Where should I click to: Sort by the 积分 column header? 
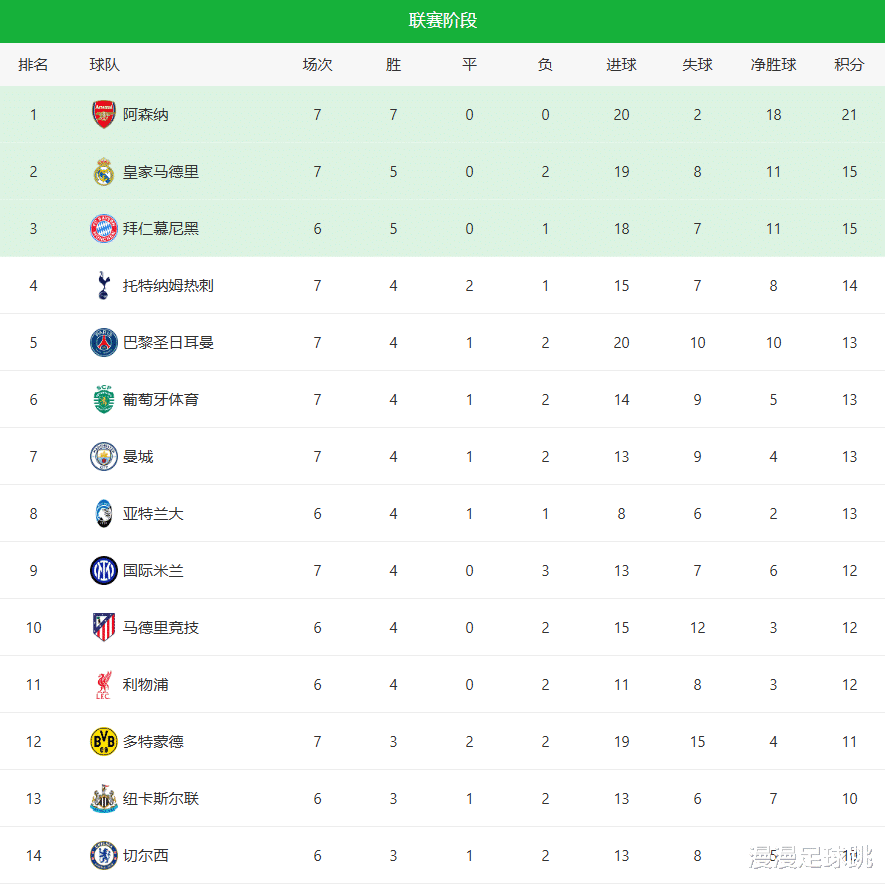click(x=849, y=65)
